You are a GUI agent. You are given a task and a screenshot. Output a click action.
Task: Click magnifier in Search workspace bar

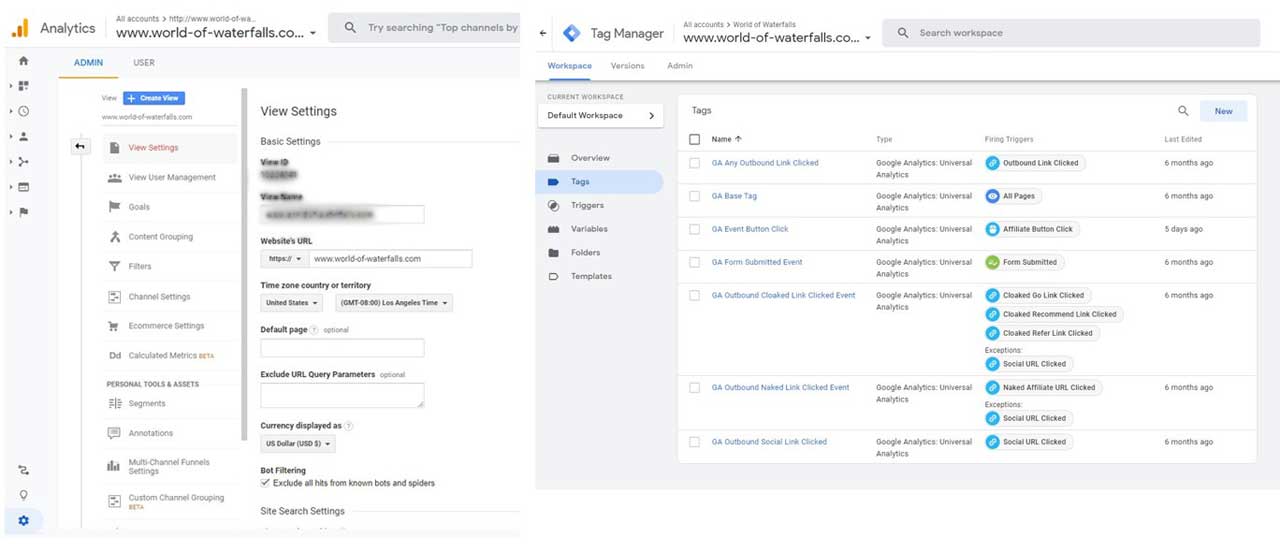tap(903, 33)
